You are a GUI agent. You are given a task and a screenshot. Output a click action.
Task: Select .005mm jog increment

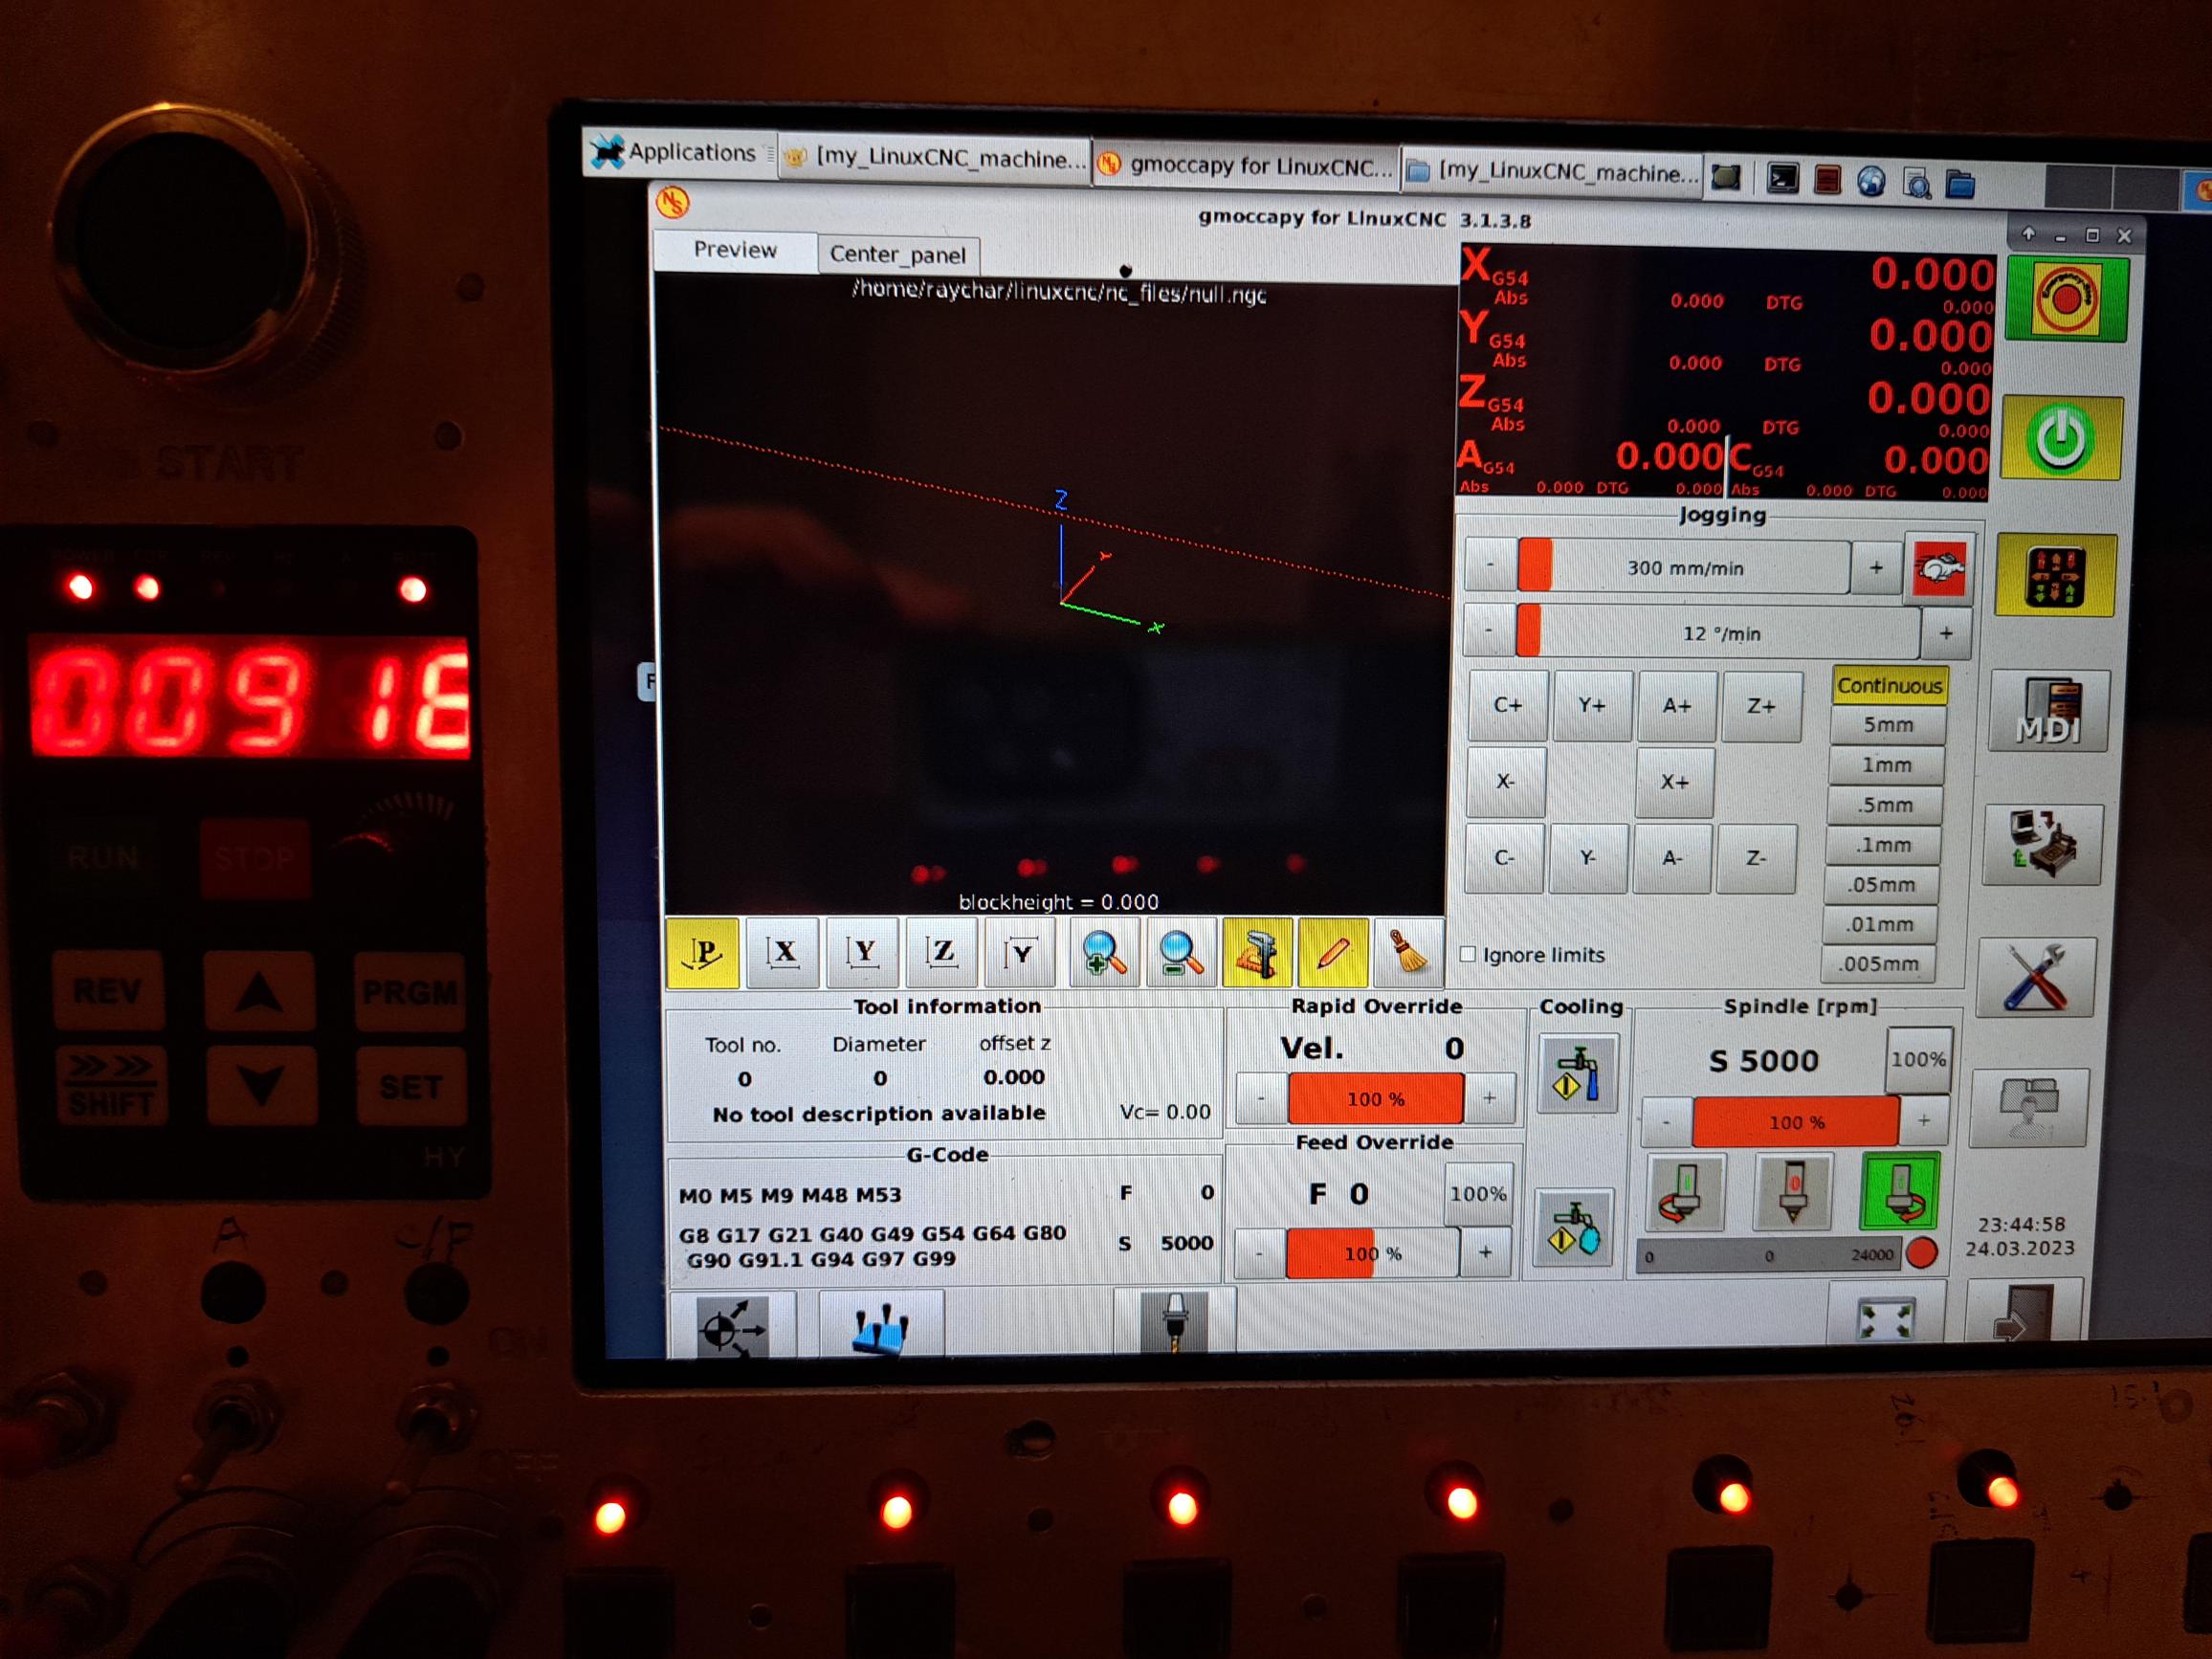(1877, 964)
